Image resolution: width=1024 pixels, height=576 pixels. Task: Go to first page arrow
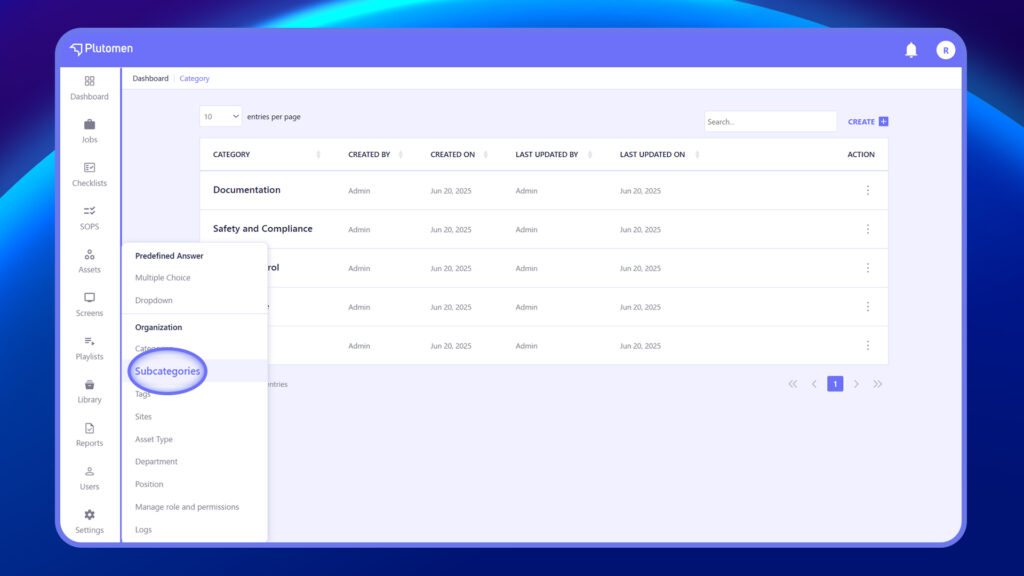[792, 384]
